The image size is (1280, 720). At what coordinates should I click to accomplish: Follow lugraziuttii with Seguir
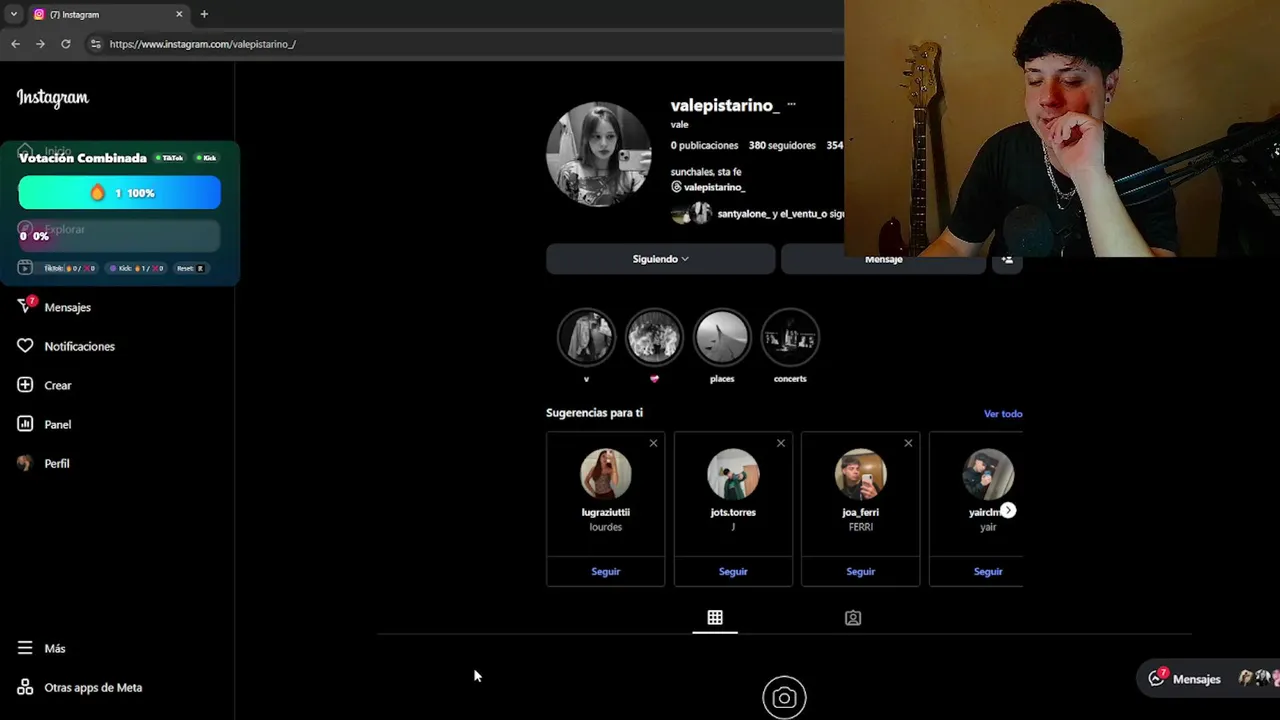[606, 572]
